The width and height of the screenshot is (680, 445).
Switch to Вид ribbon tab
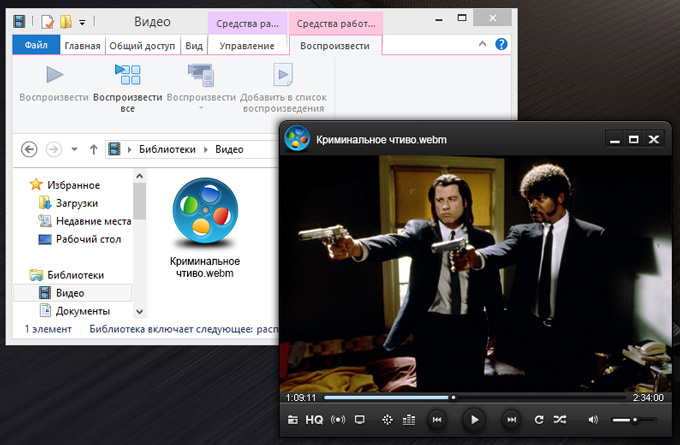tap(194, 46)
